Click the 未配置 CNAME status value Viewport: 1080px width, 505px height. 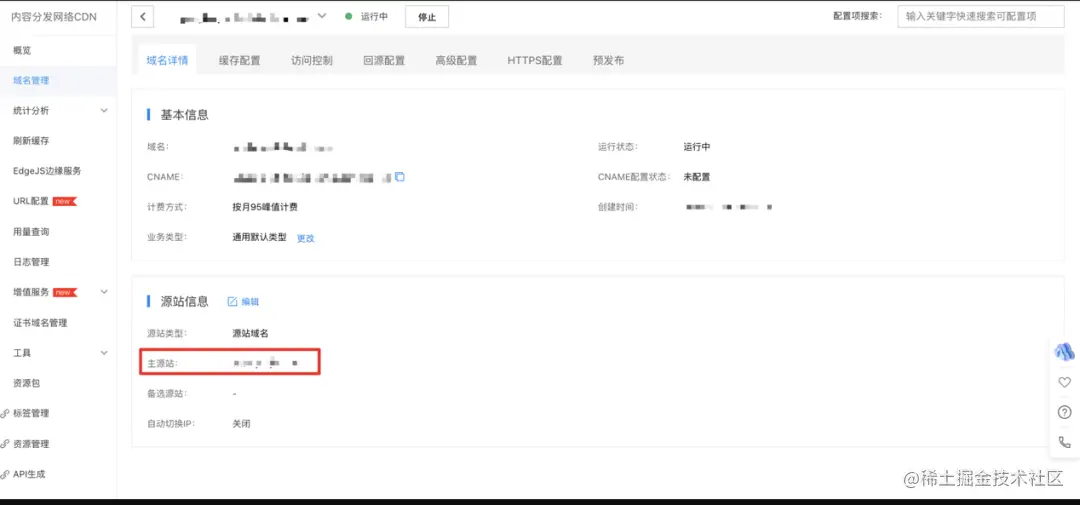point(696,177)
